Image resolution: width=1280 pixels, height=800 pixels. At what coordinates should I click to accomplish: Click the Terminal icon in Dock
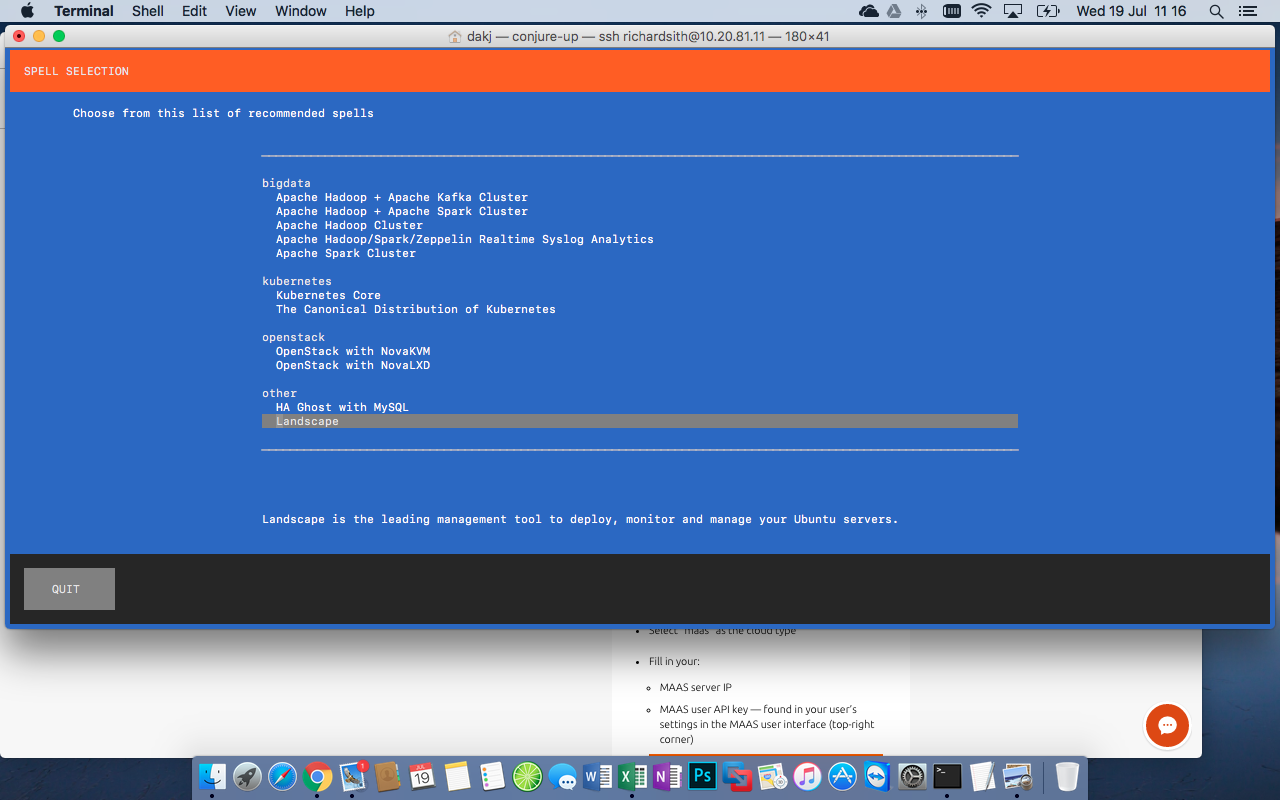[947, 776]
